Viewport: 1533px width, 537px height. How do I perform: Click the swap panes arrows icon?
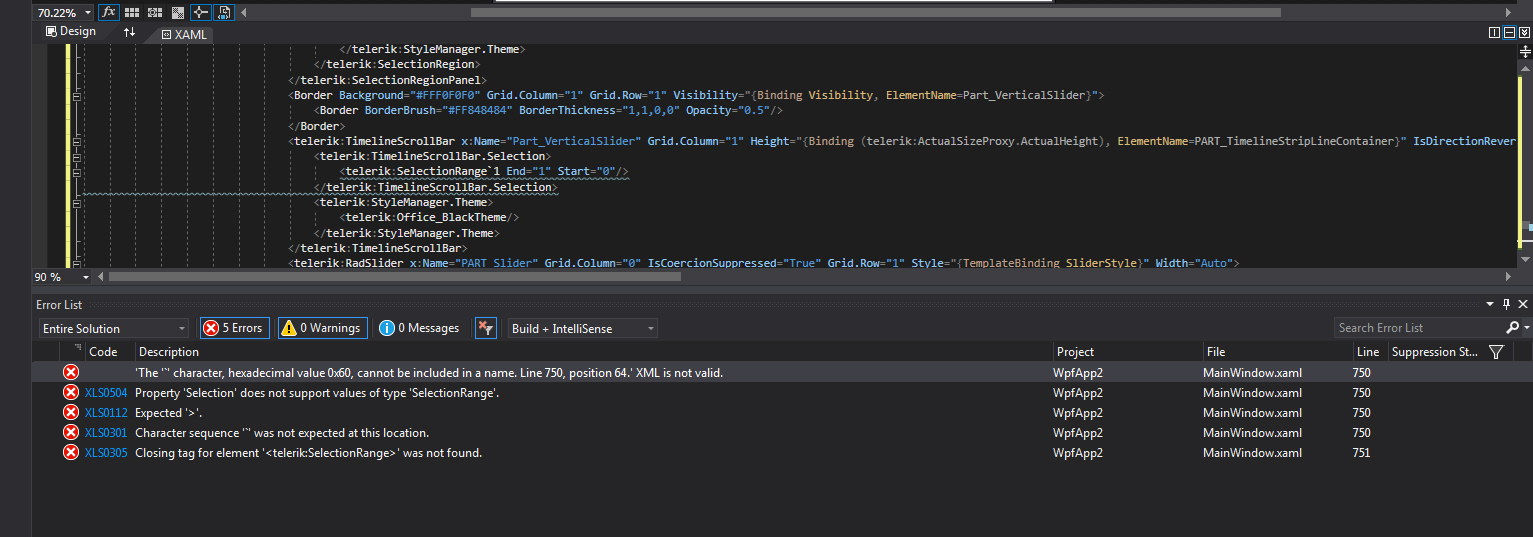tap(129, 32)
